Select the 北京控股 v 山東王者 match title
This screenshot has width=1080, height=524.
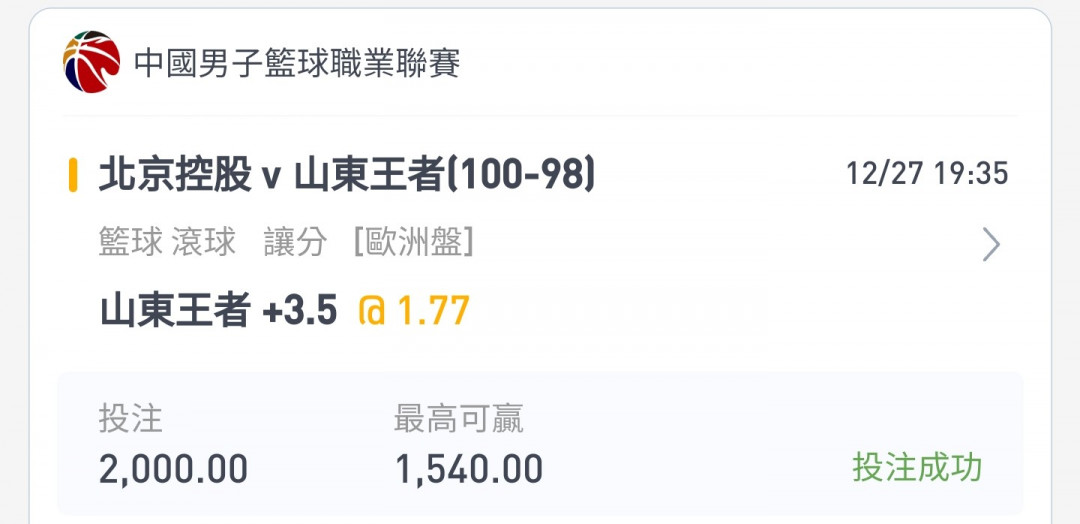click(346, 176)
